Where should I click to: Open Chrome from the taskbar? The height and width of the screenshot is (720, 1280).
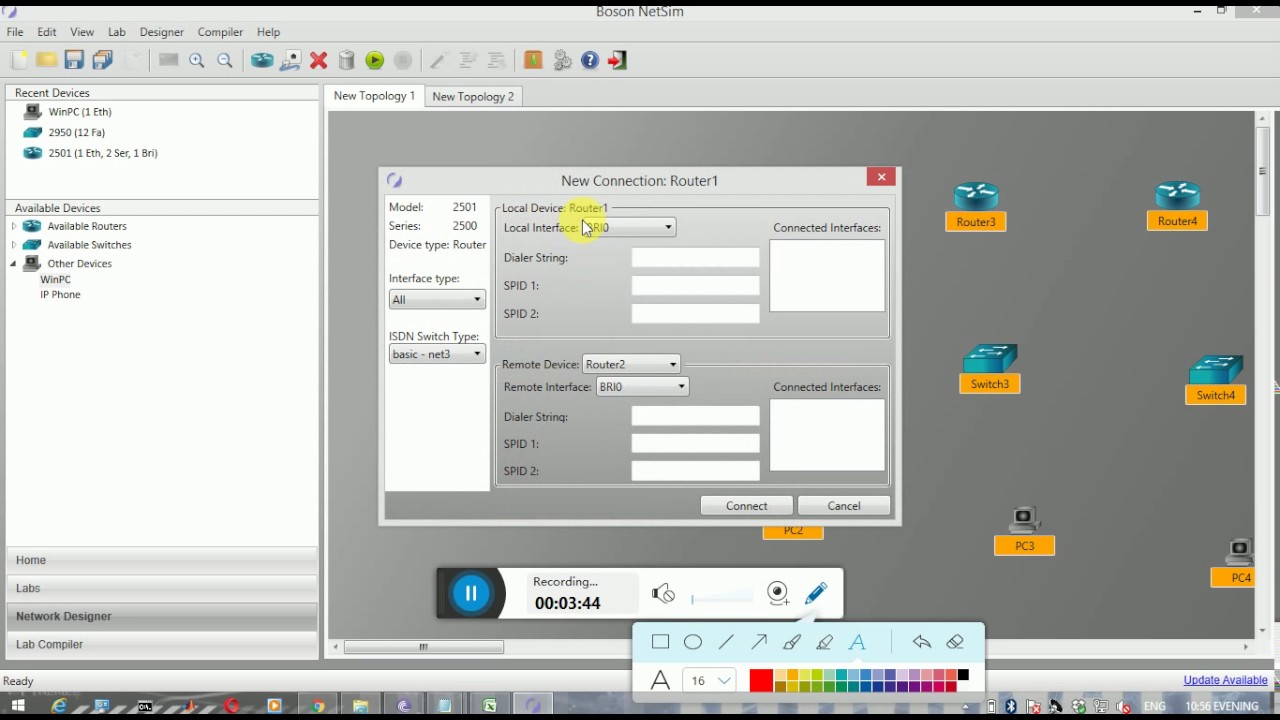[x=318, y=706]
